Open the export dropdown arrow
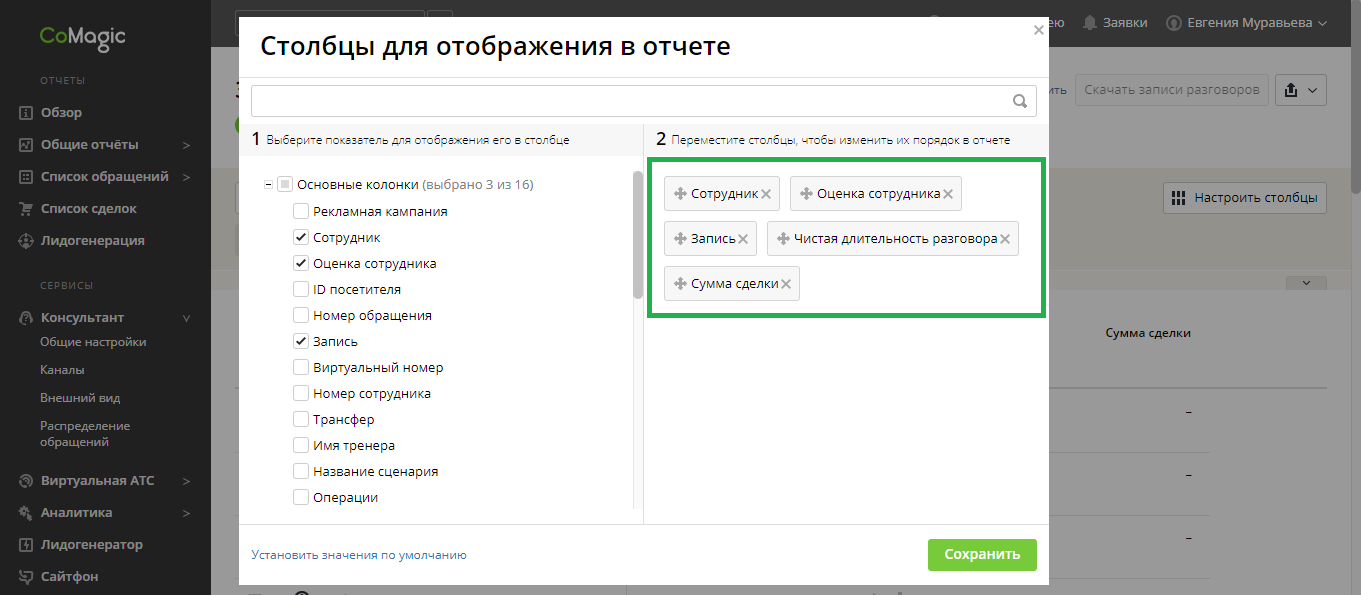The width and height of the screenshot is (1361, 595). click(x=1312, y=90)
